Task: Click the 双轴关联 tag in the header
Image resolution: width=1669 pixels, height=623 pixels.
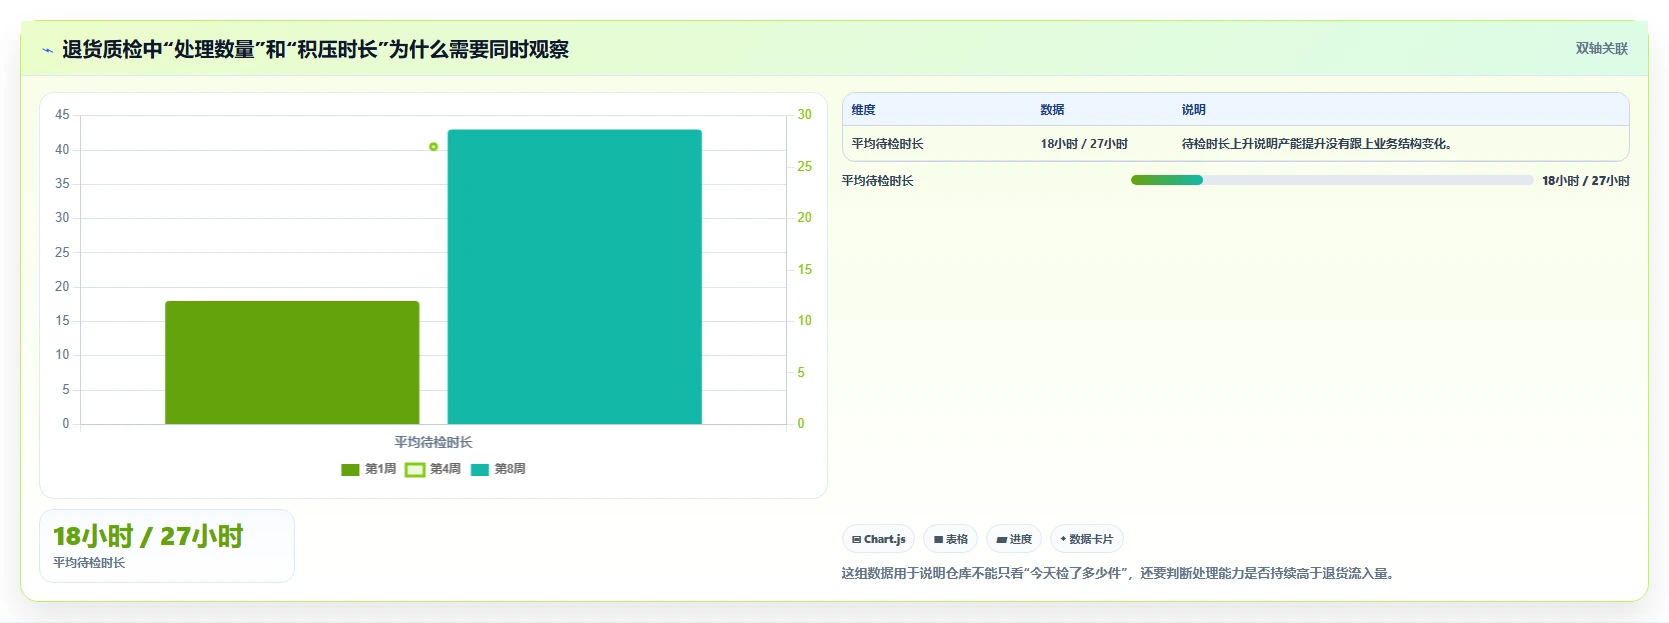Action: click(x=1601, y=48)
